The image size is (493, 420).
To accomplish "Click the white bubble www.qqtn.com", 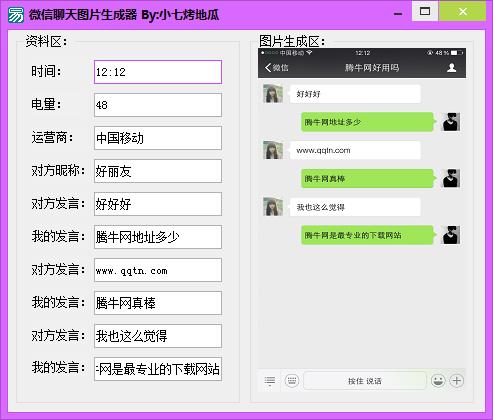I will coord(355,150).
